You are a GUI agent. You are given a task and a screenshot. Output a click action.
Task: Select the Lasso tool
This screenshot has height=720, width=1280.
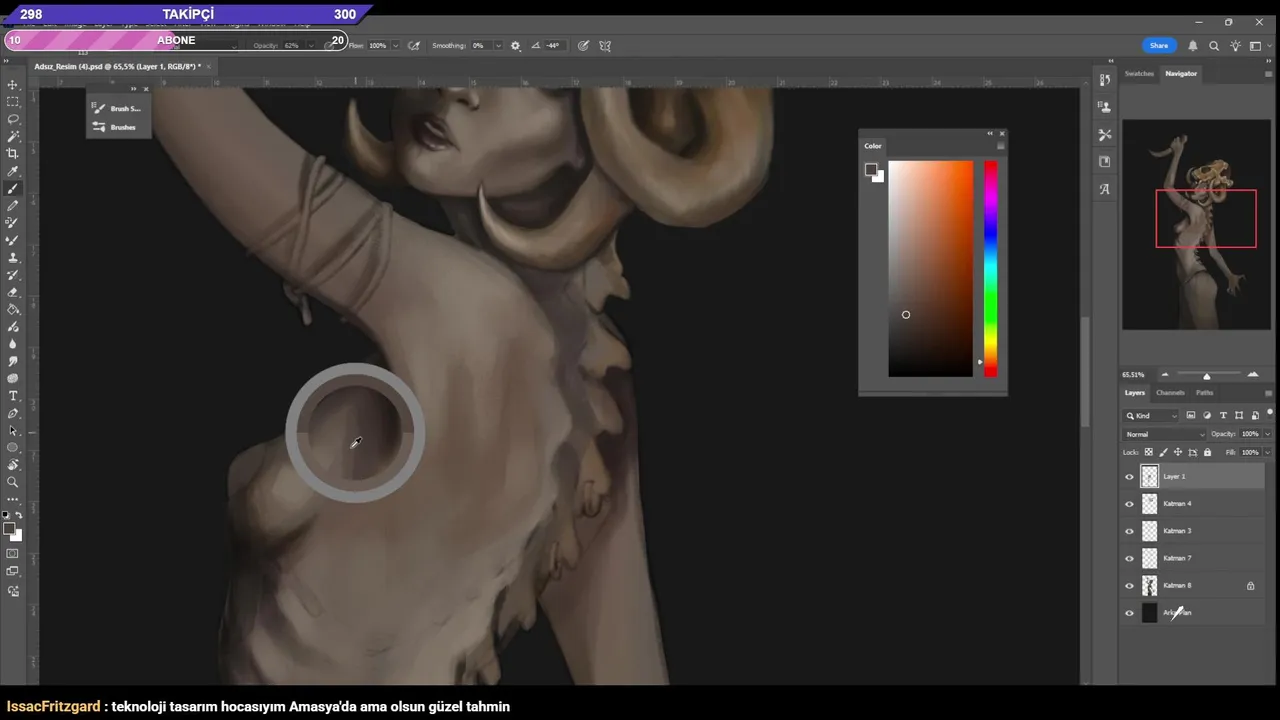pos(13,119)
